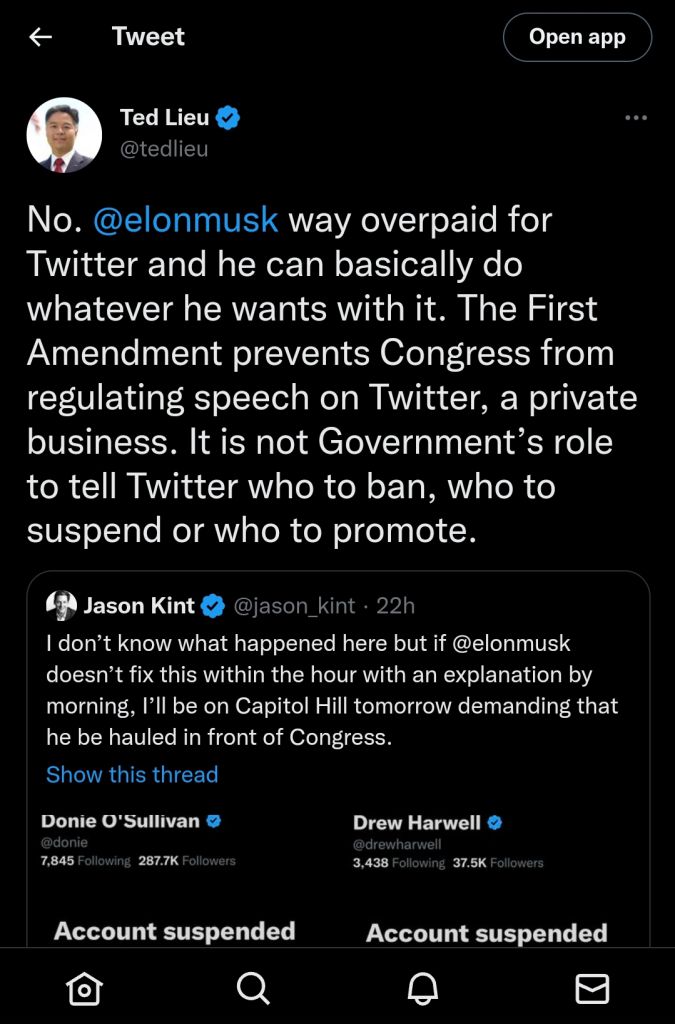Open the Messages envelope icon

592,988
